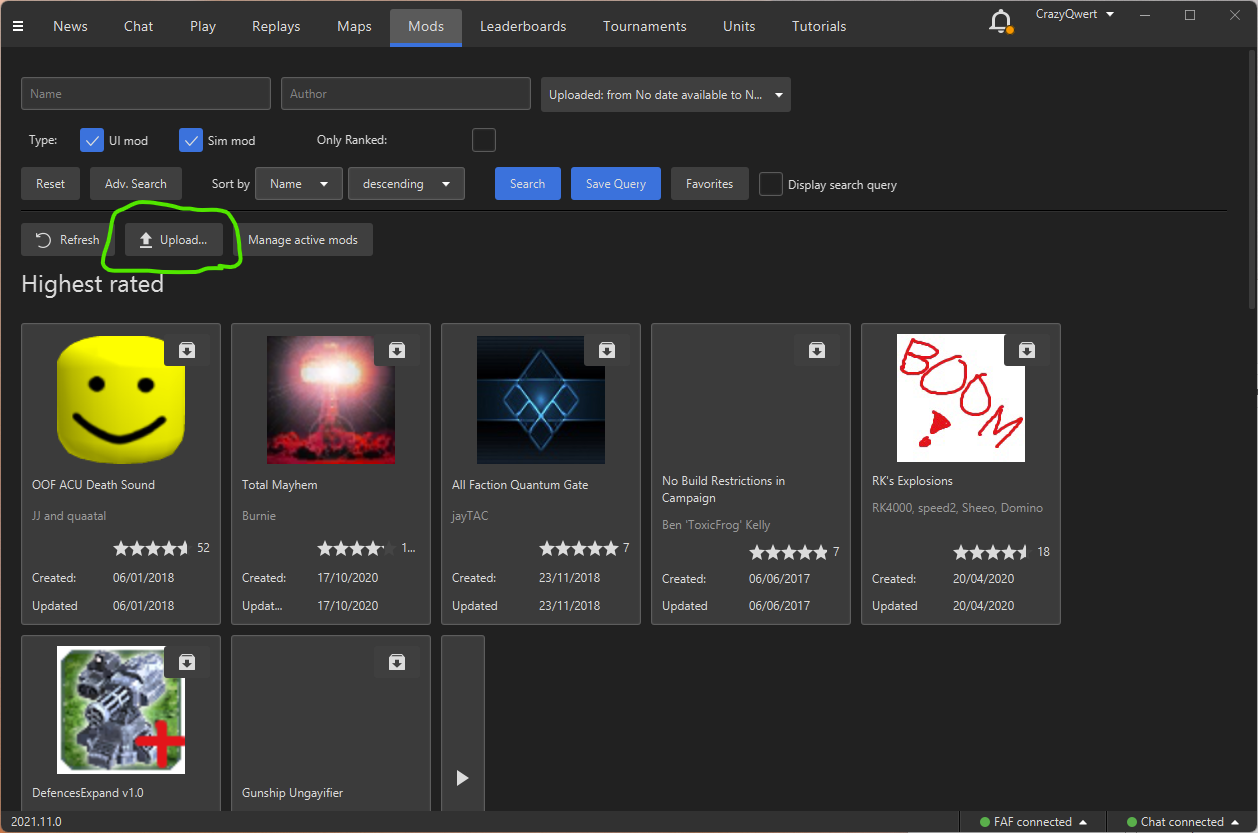Image resolution: width=1258 pixels, height=833 pixels.
Task: Open the OOF ACU Death Sound thumbnail
Action: 121,398
